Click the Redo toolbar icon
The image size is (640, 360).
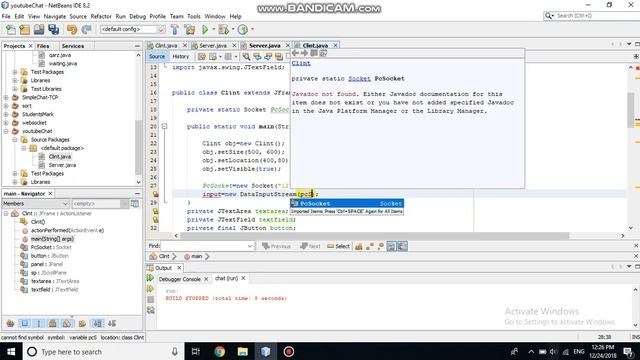click(86, 29)
